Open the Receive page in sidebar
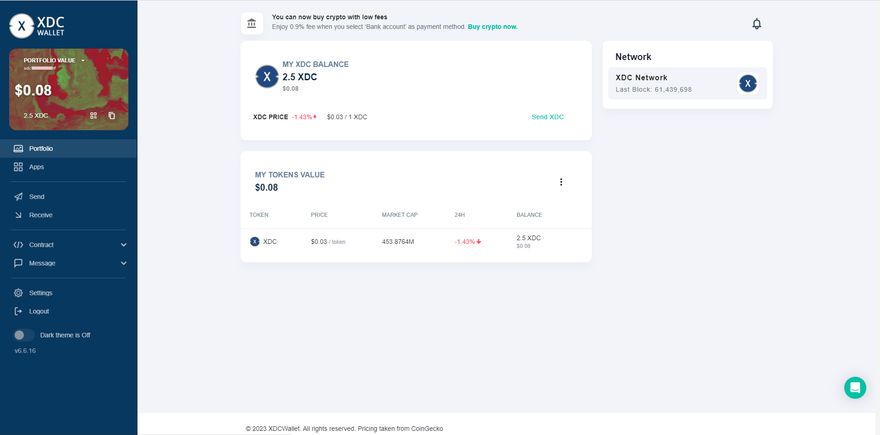 point(40,215)
